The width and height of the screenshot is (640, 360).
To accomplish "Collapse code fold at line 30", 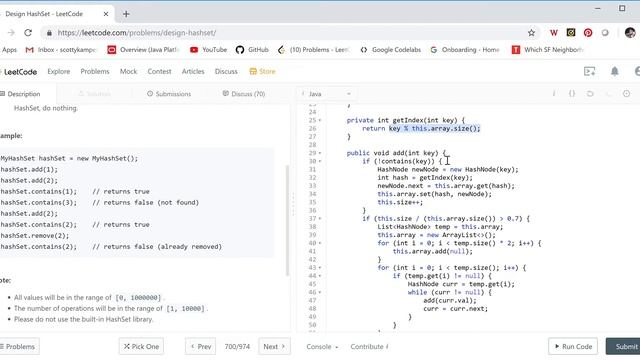I will coord(320,161).
